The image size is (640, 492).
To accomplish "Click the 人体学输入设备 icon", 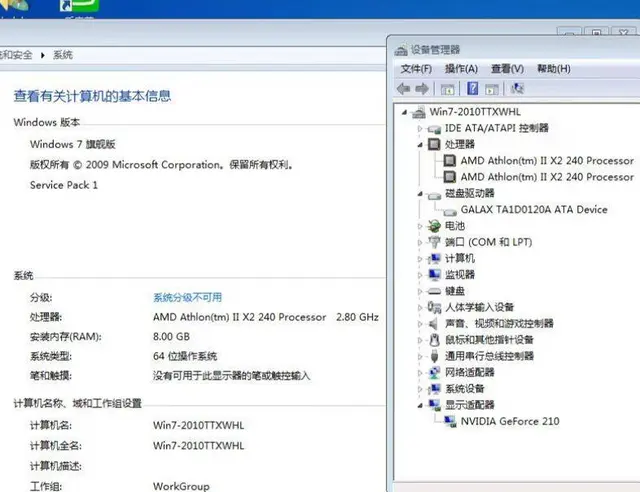I will pos(434,307).
